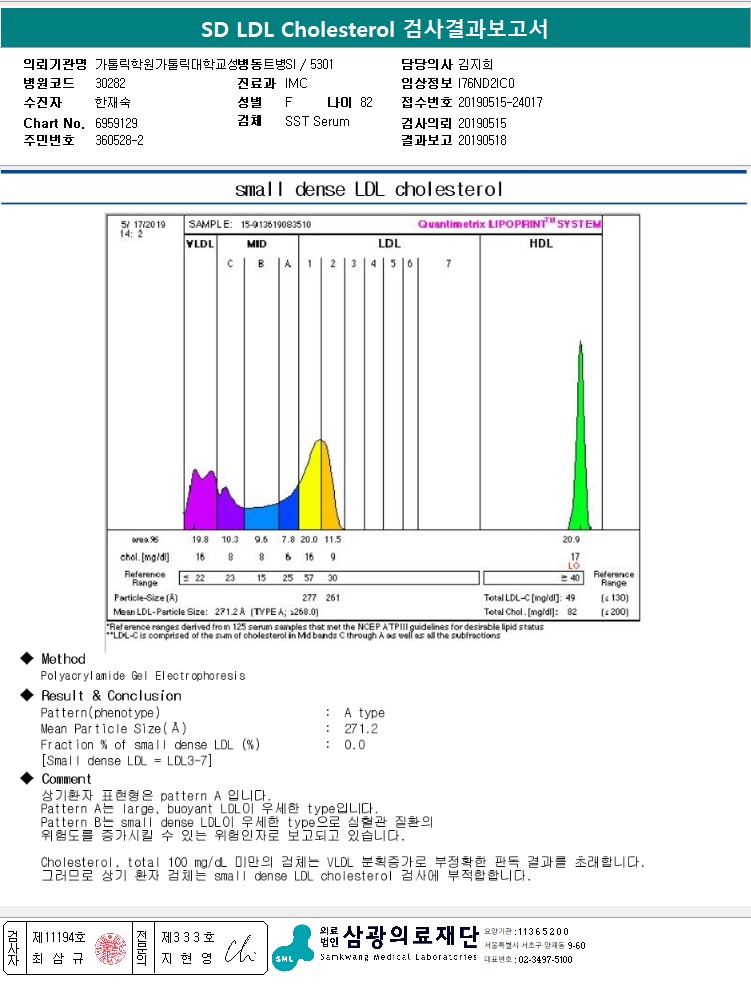
Task: Click the 삼광의료재단 foundation name
Action: [411, 936]
